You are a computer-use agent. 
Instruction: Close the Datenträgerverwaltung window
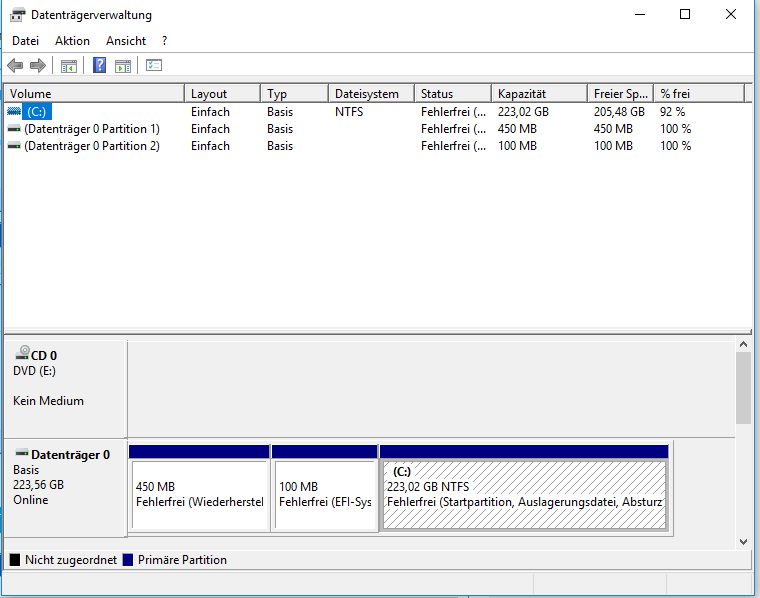[731, 15]
